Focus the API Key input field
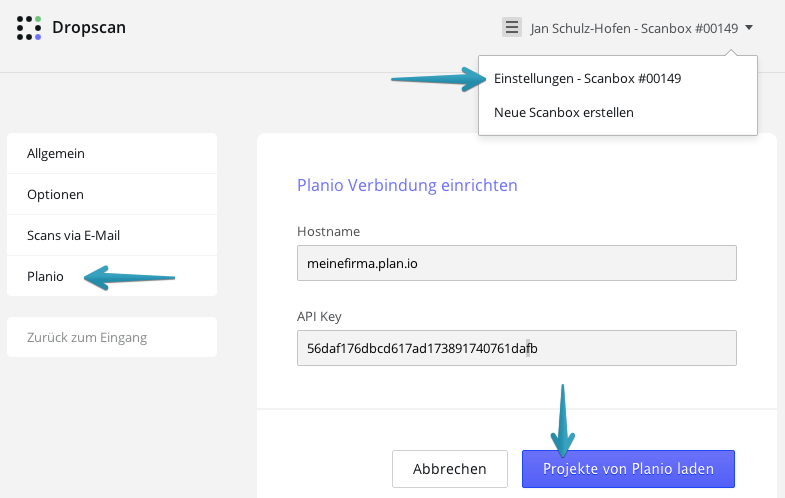785x498 pixels. click(517, 348)
